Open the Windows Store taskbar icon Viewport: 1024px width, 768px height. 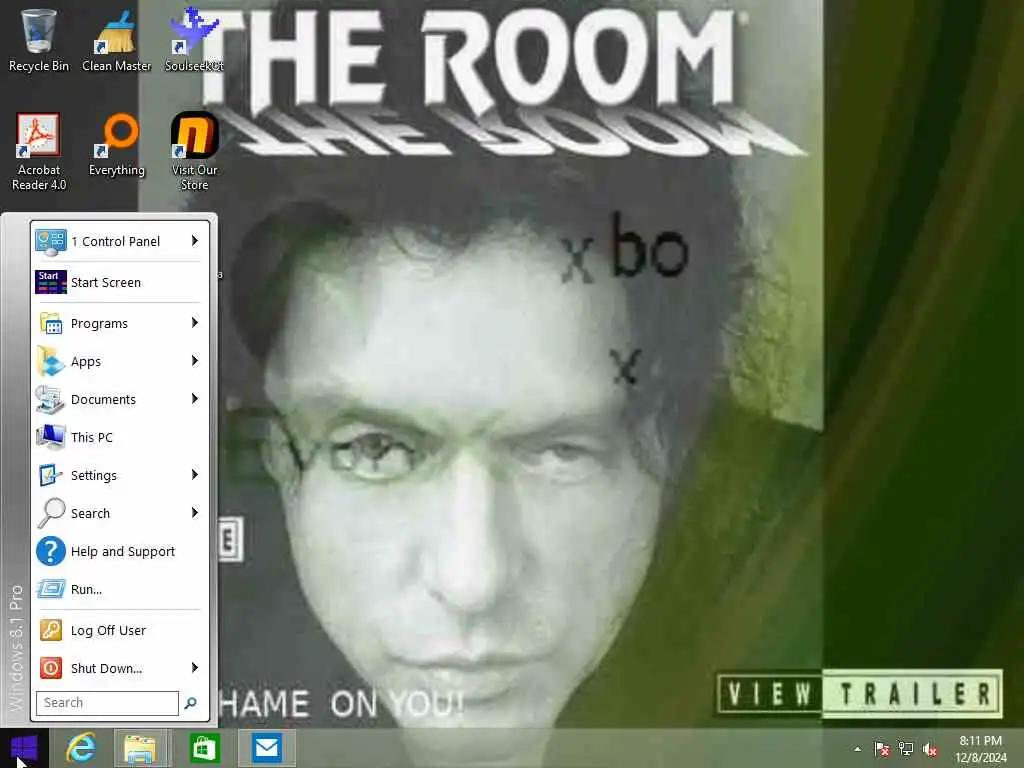click(204, 748)
